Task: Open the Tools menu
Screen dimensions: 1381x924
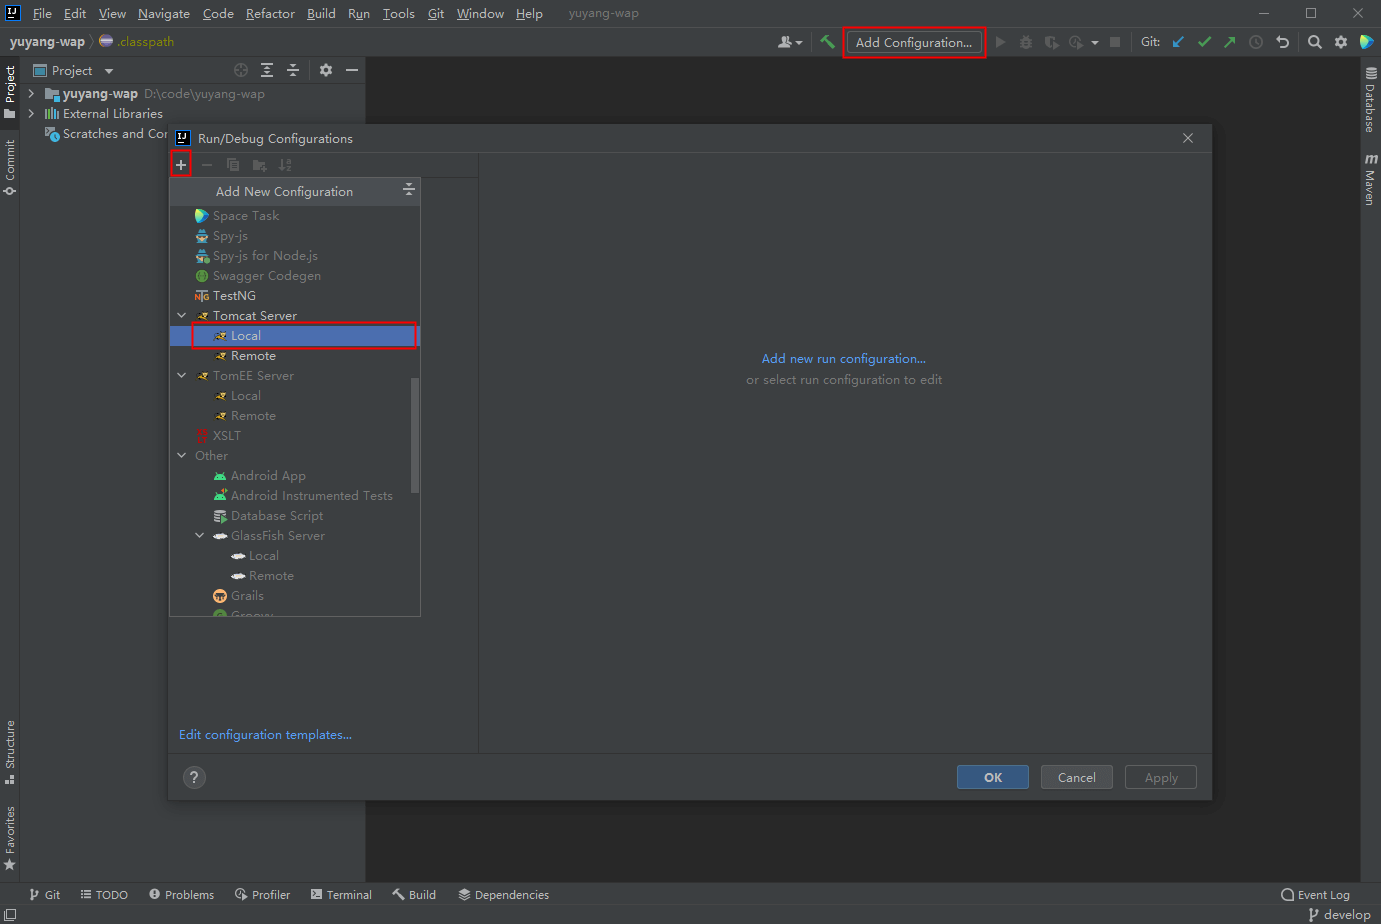Action: click(398, 13)
